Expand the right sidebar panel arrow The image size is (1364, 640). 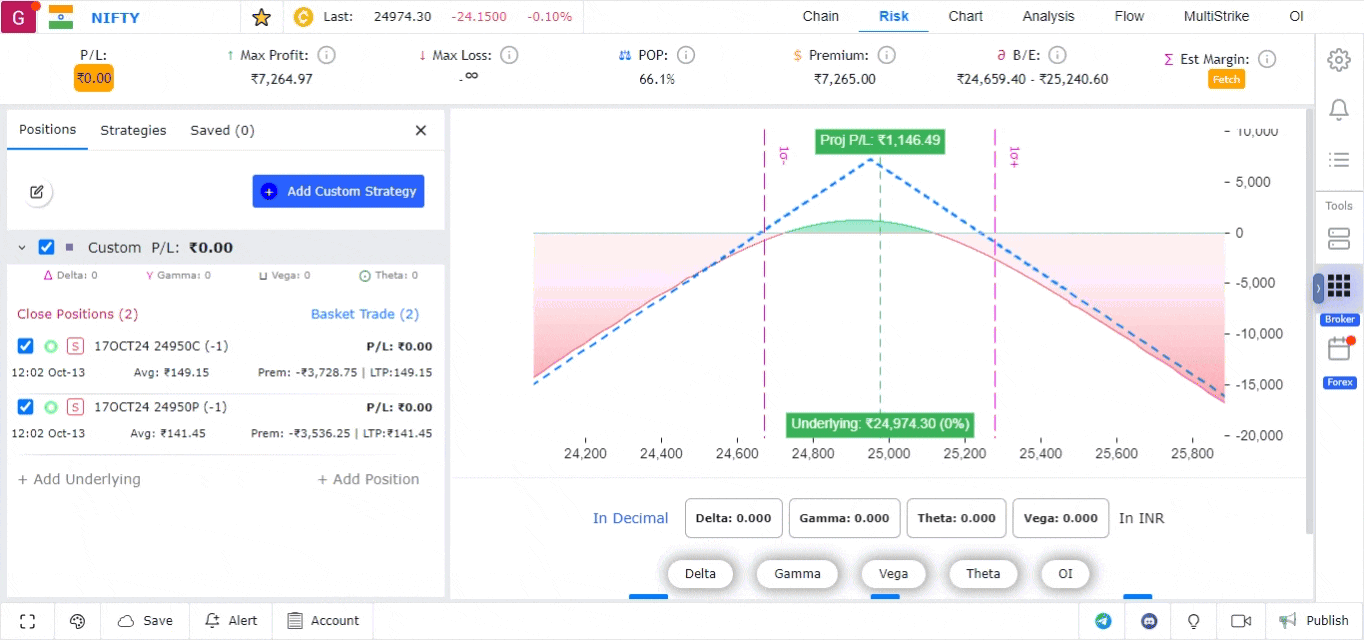[1318, 288]
